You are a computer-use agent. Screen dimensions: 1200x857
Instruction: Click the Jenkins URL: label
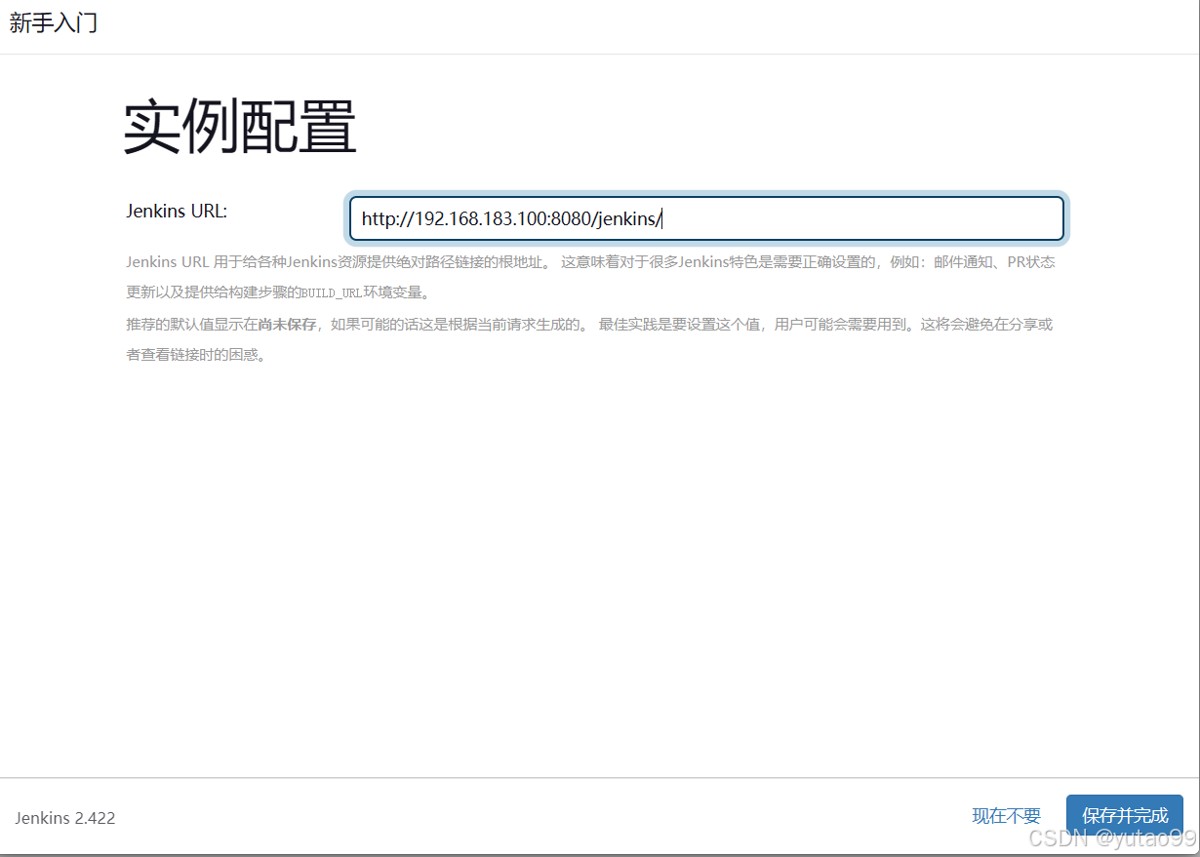pyautogui.click(x=177, y=211)
